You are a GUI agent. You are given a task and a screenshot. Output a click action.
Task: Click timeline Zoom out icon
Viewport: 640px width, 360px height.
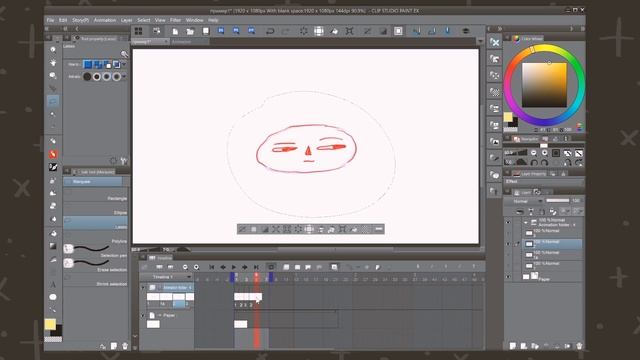pyautogui.click(x=185, y=267)
